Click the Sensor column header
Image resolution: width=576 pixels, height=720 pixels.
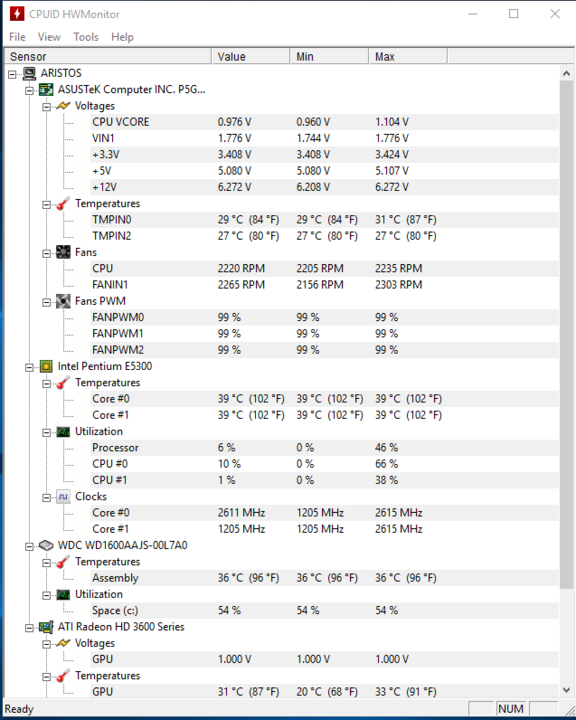tap(108, 56)
